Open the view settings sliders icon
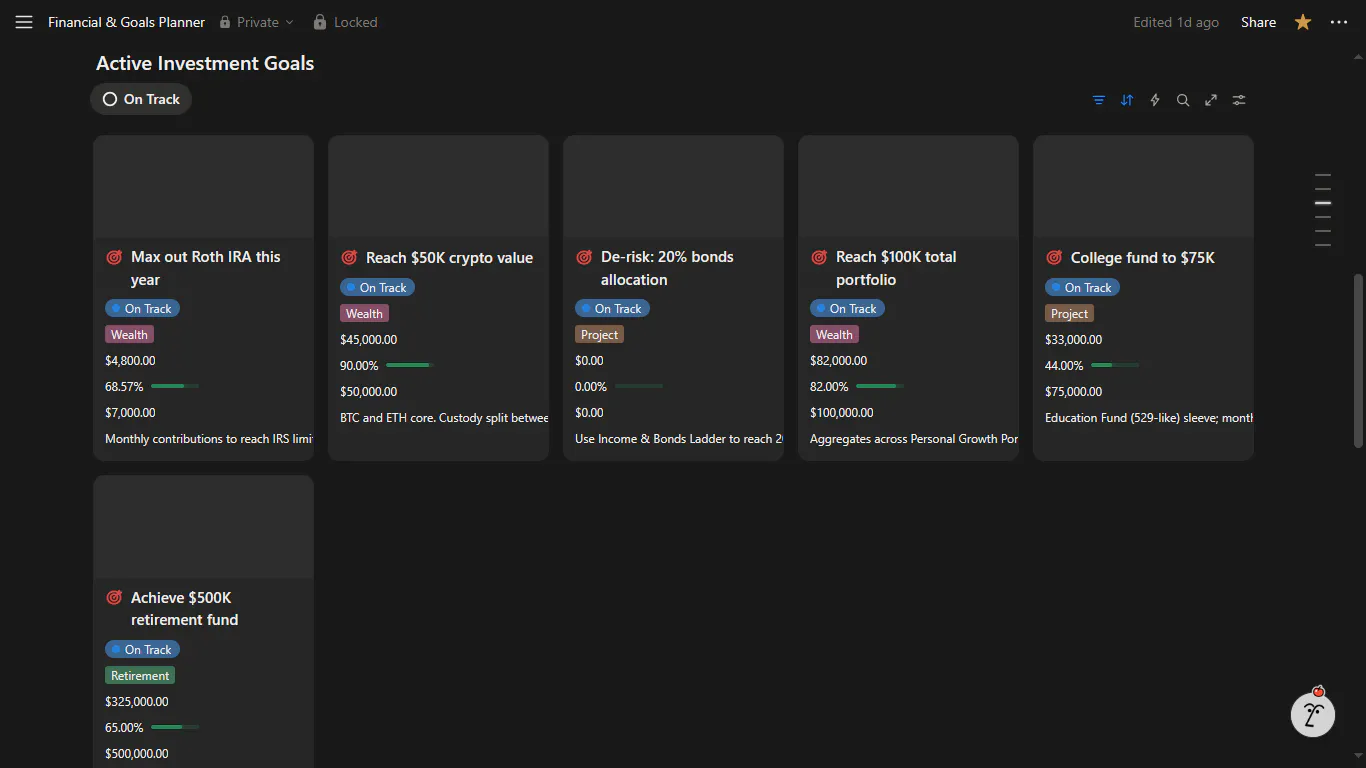Screen dimensions: 1366x768 [x=1239, y=100]
